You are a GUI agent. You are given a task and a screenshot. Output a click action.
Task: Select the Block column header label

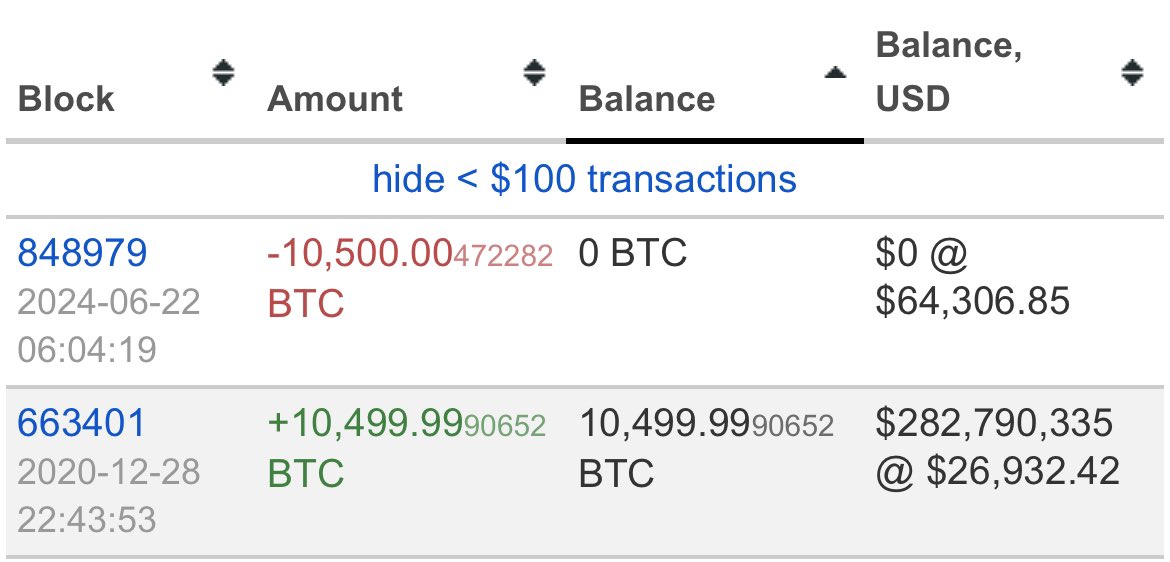66,99
